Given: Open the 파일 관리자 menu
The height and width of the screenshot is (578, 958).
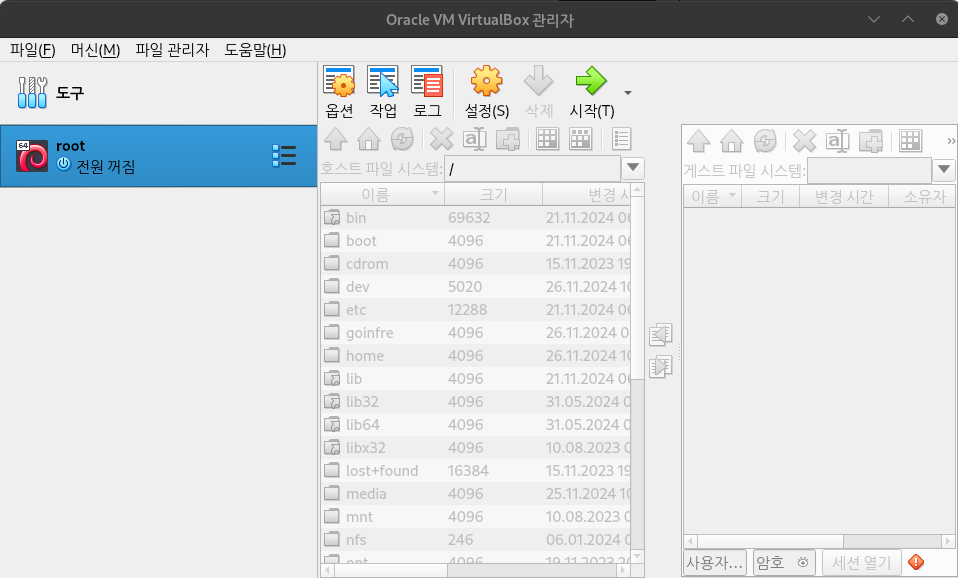Looking at the screenshot, I should pos(172,50).
